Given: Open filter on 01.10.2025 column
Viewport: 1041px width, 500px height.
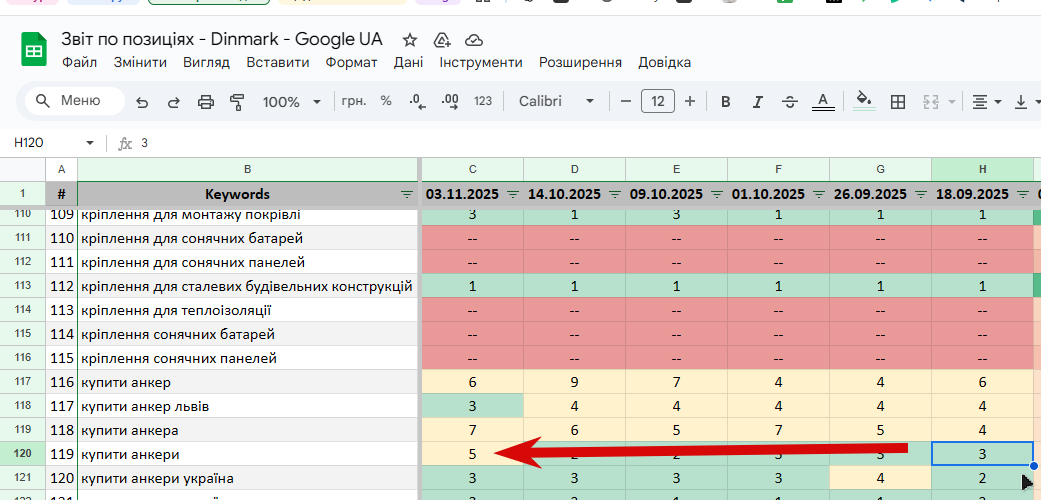Looking at the screenshot, I should (x=819, y=195).
